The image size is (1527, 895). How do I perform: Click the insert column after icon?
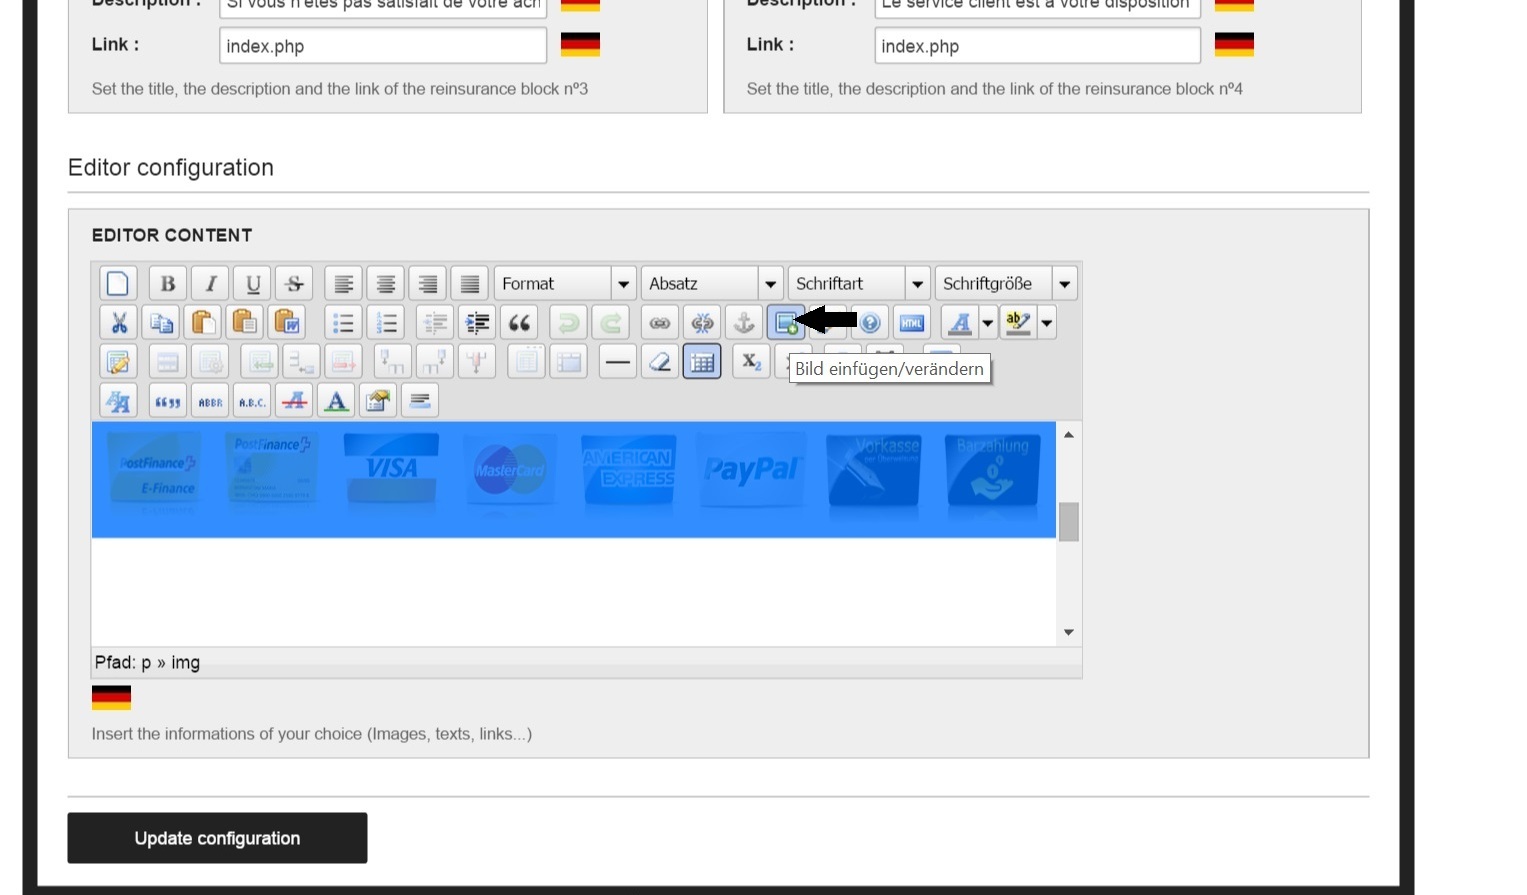[434, 362]
